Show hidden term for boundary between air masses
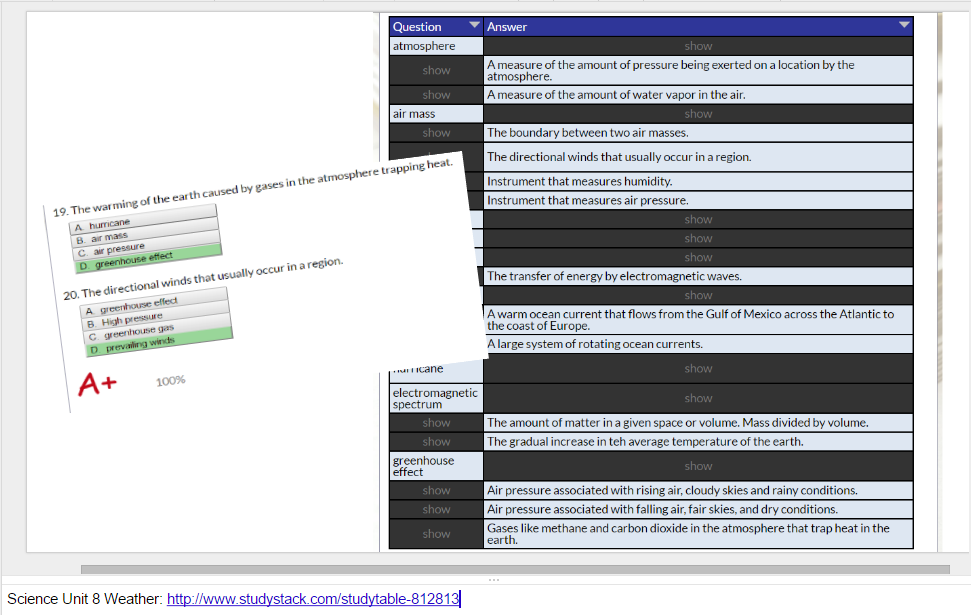The height and width of the screenshot is (615, 971). coord(436,133)
